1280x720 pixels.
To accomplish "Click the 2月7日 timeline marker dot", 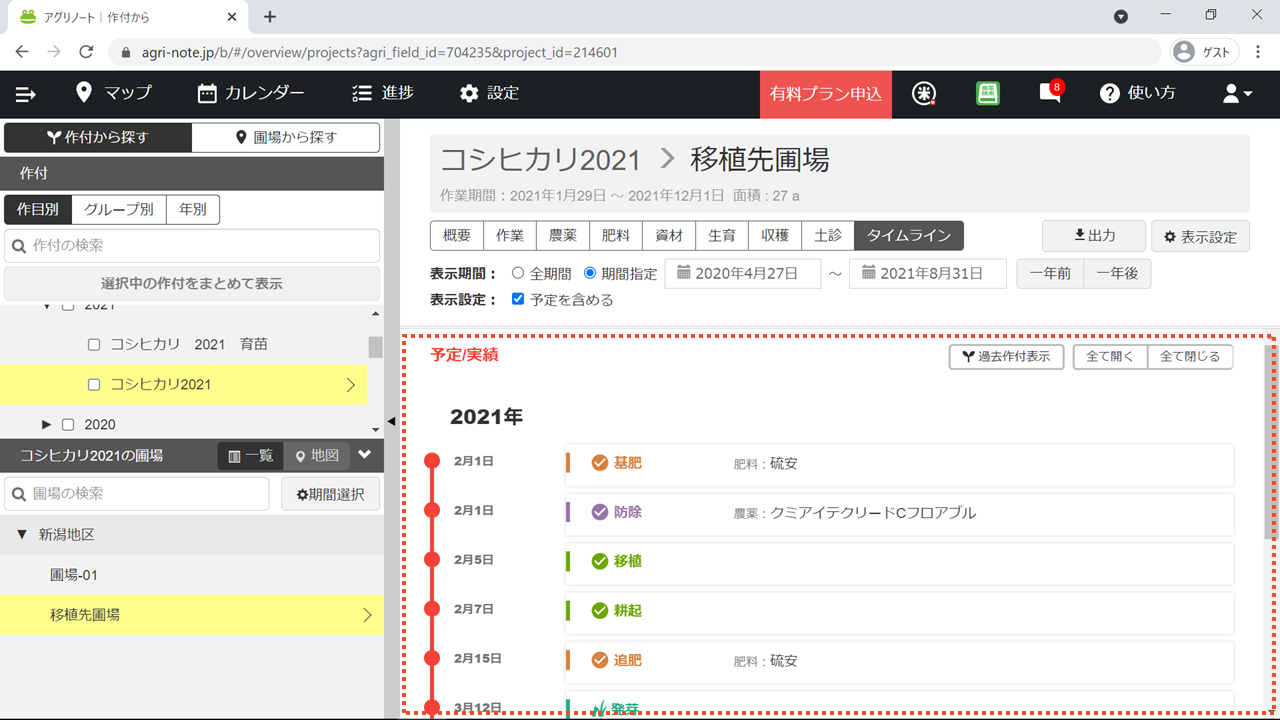I will pos(432,609).
